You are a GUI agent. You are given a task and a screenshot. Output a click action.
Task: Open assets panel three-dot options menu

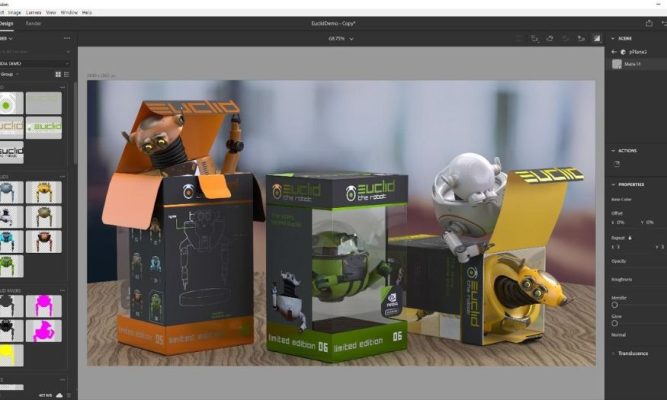pos(67,38)
